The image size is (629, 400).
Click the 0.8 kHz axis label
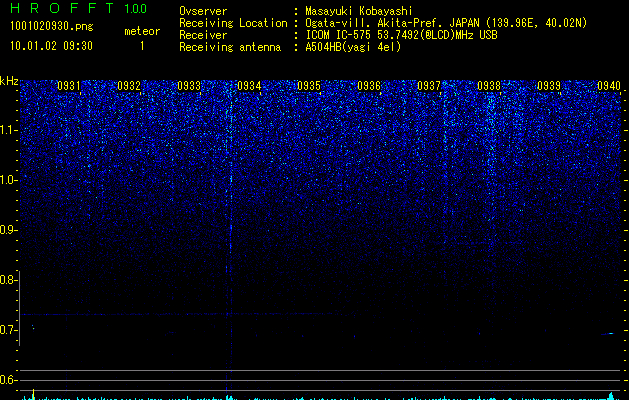tap(8, 280)
